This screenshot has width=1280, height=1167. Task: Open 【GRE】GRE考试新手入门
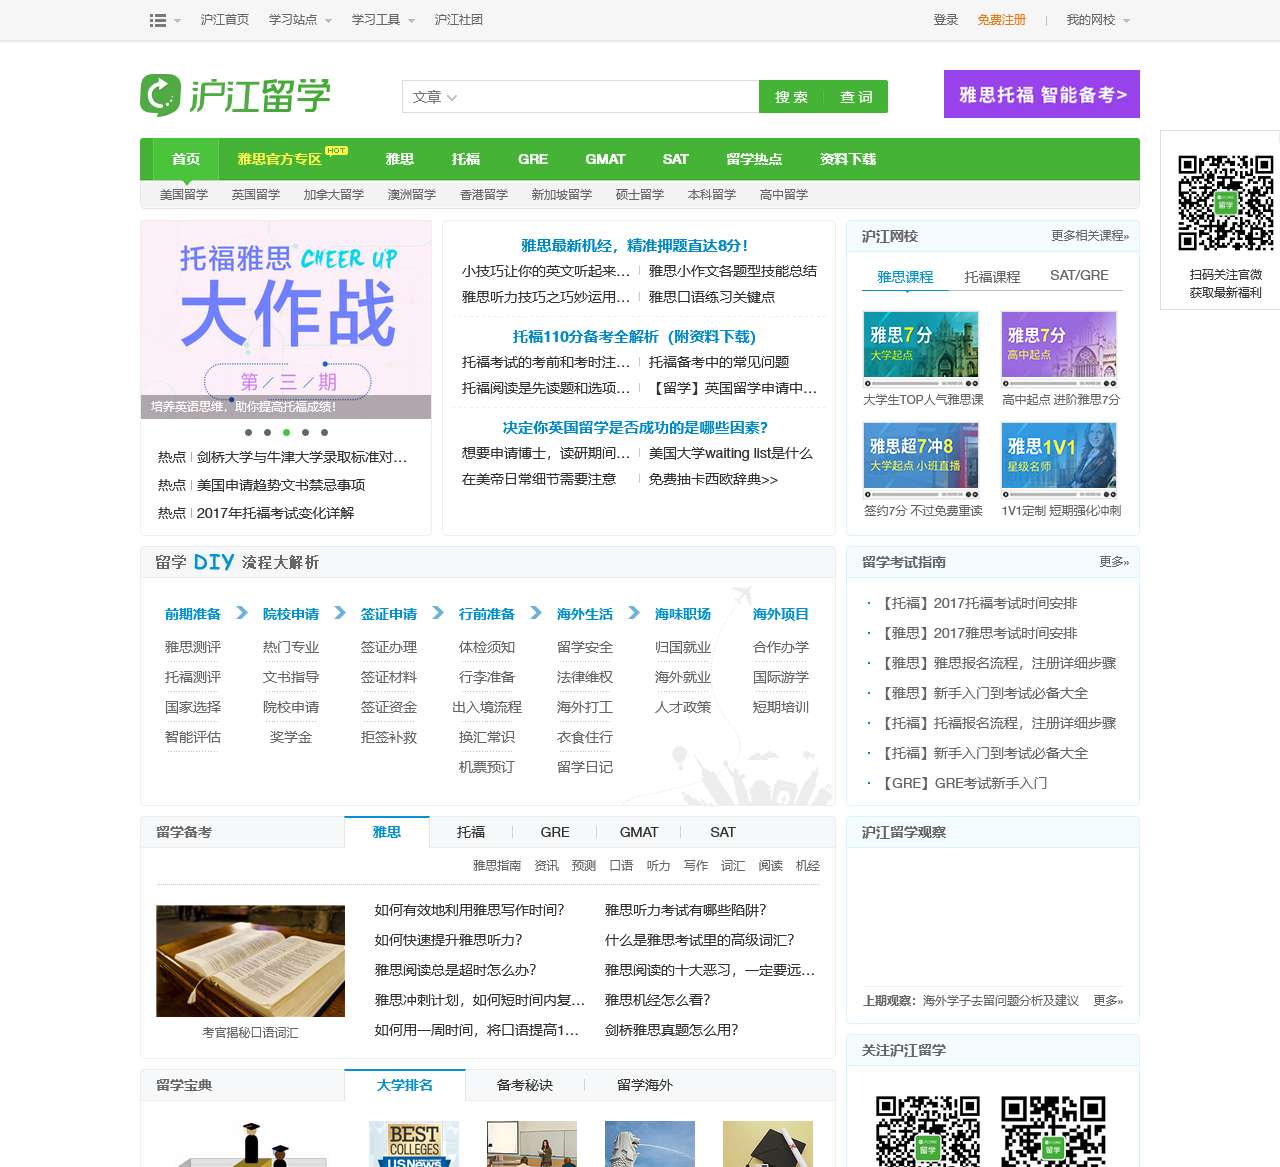pyautogui.click(x=963, y=783)
